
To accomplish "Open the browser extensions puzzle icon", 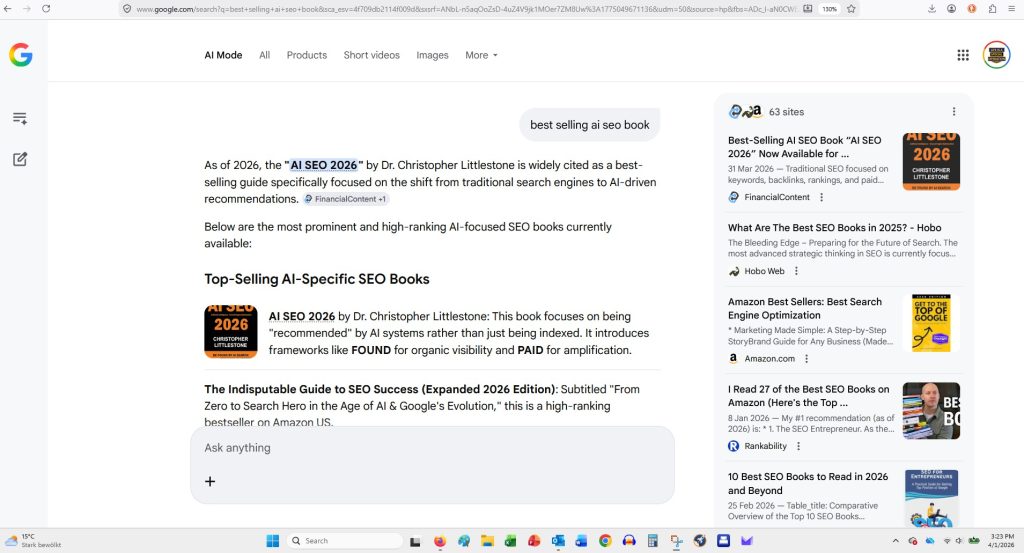I will (992, 8).
